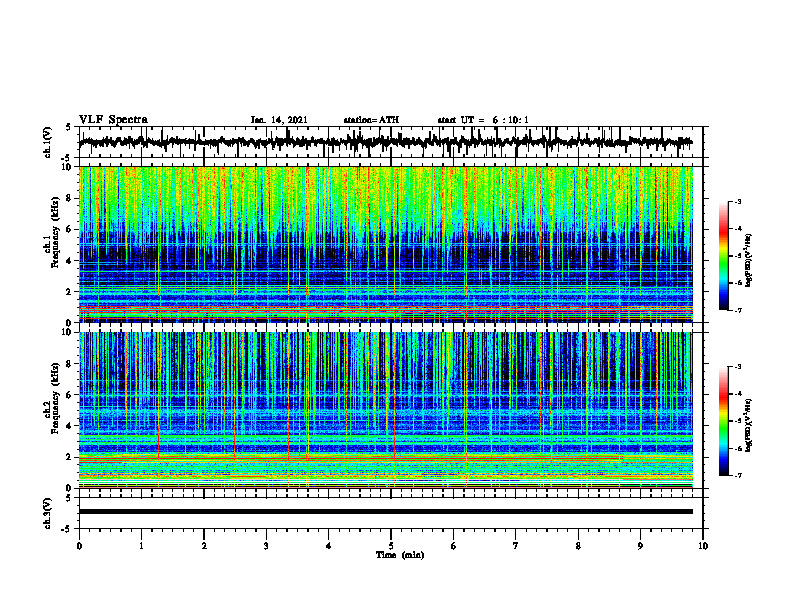Click time axis tick label "8"
This screenshot has height=612, width=792.
[578, 546]
